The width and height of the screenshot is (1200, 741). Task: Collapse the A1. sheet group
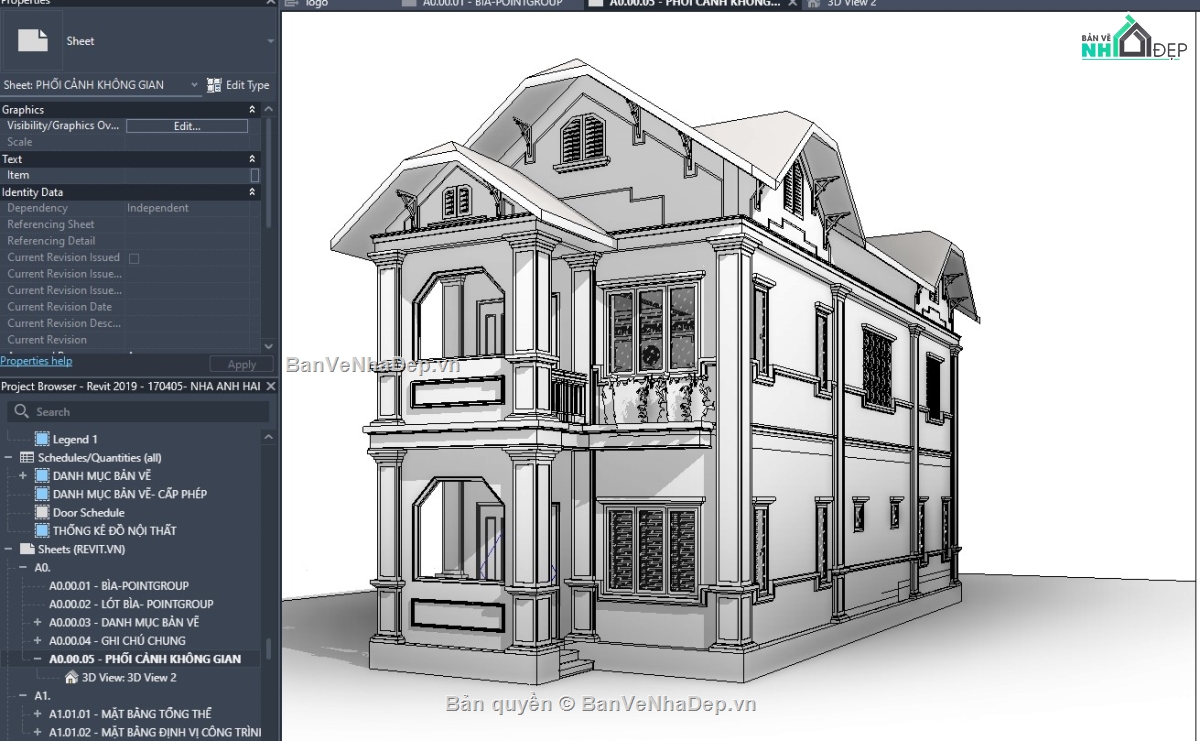23,695
